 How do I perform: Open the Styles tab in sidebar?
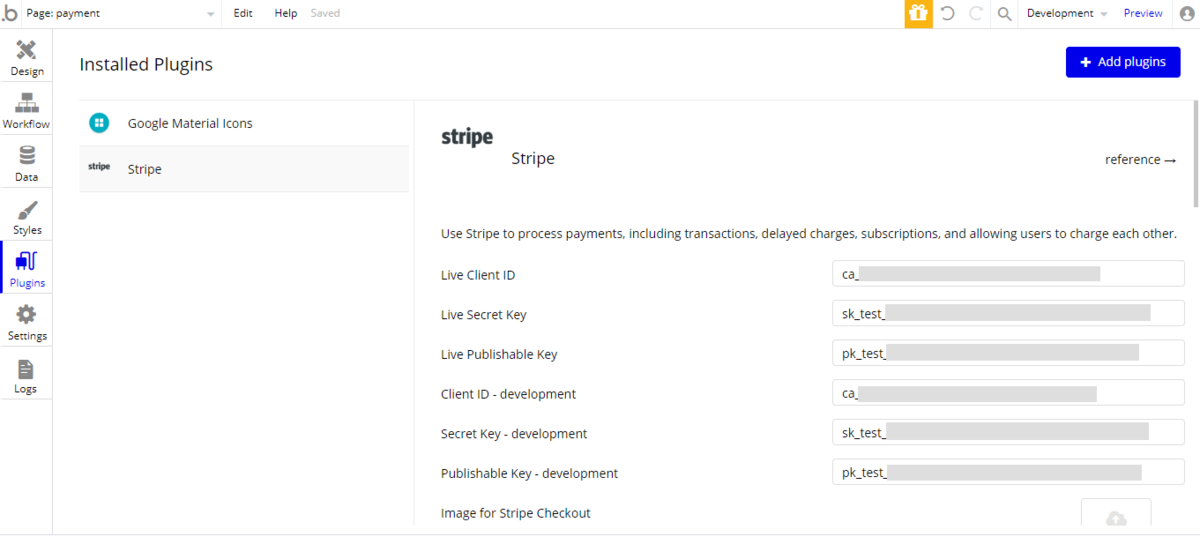(x=27, y=217)
